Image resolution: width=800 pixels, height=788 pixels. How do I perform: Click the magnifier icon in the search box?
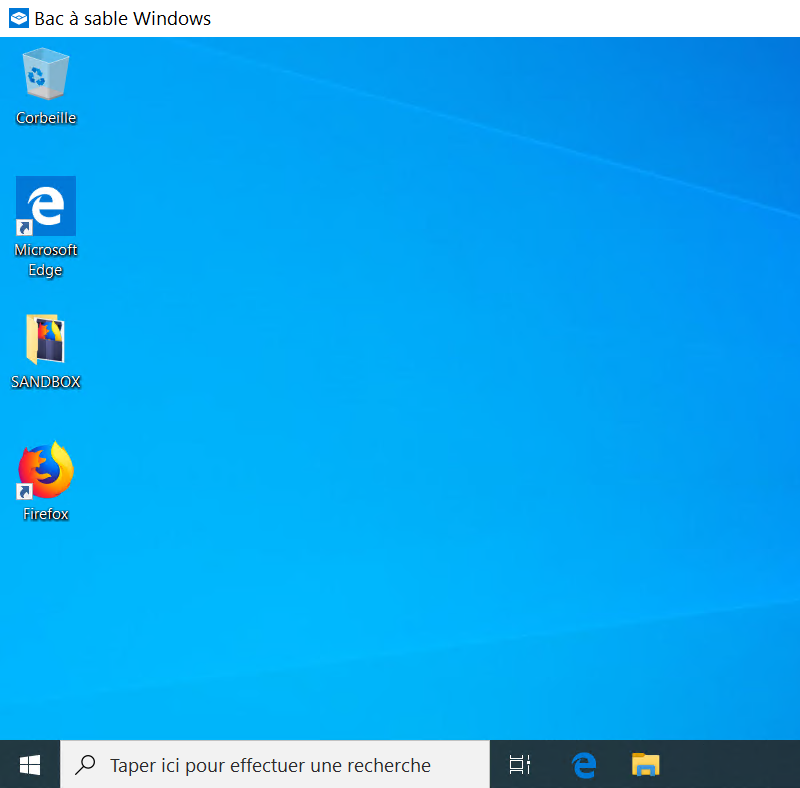[x=87, y=765]
